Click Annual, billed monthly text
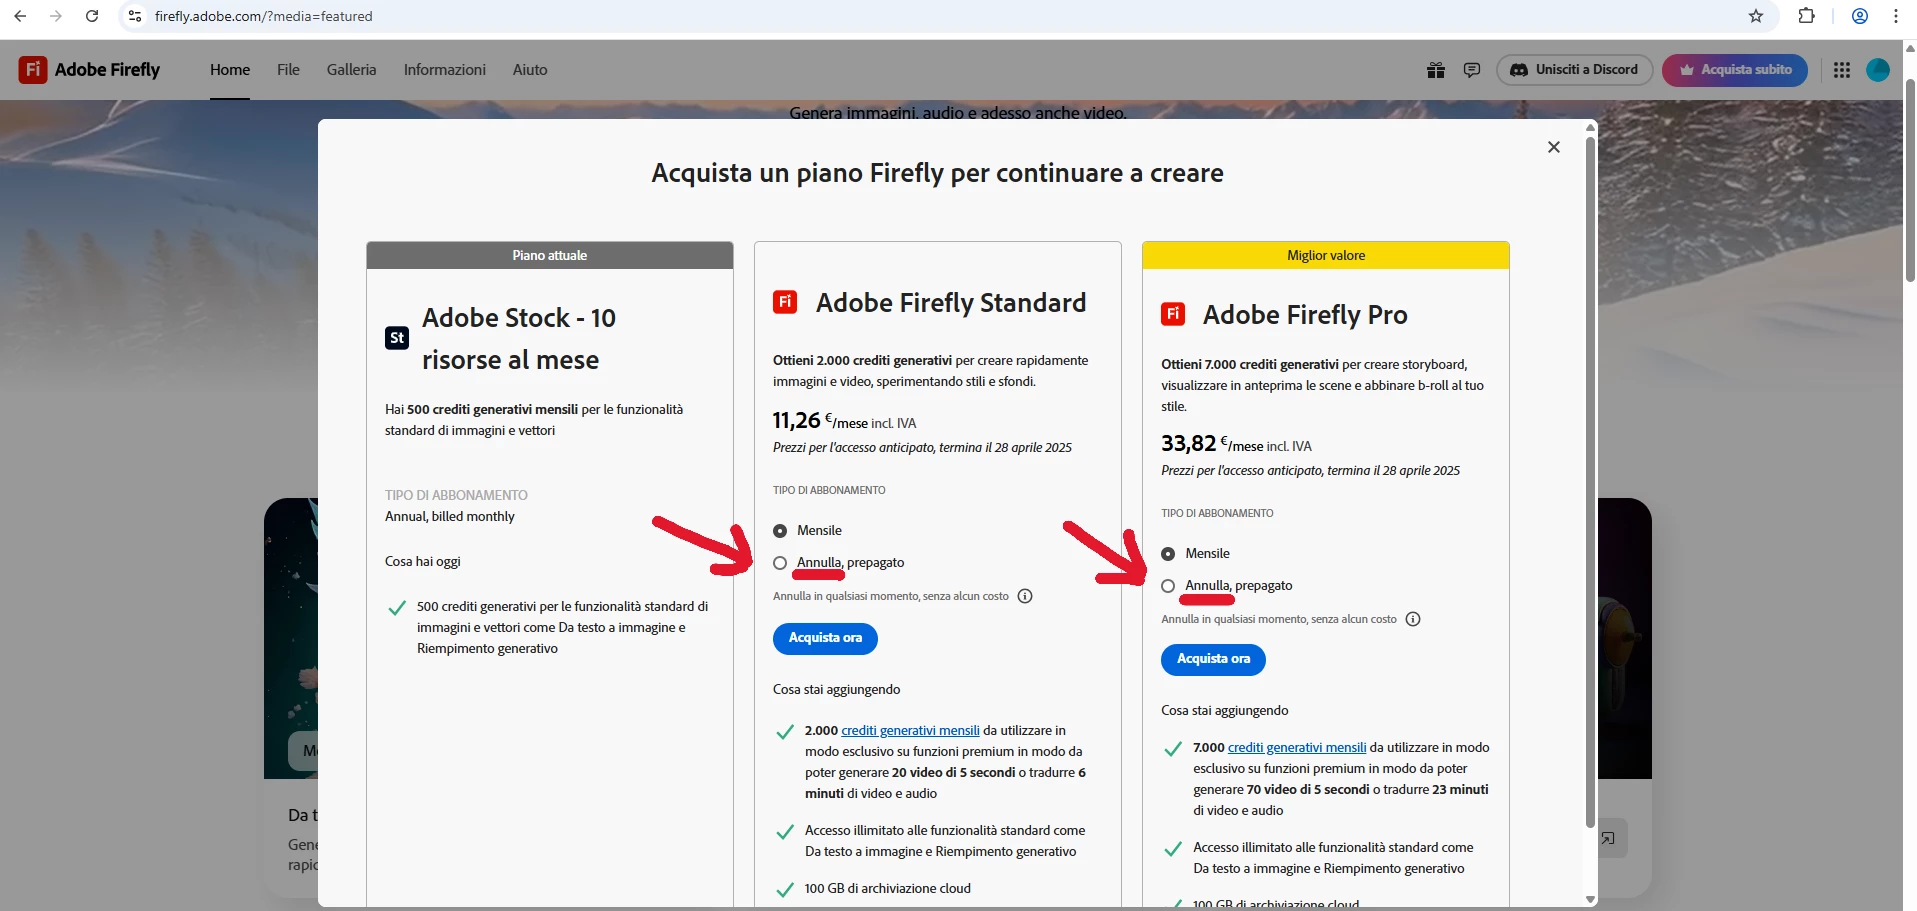1917x911 pixels. (x=450, y=517)
